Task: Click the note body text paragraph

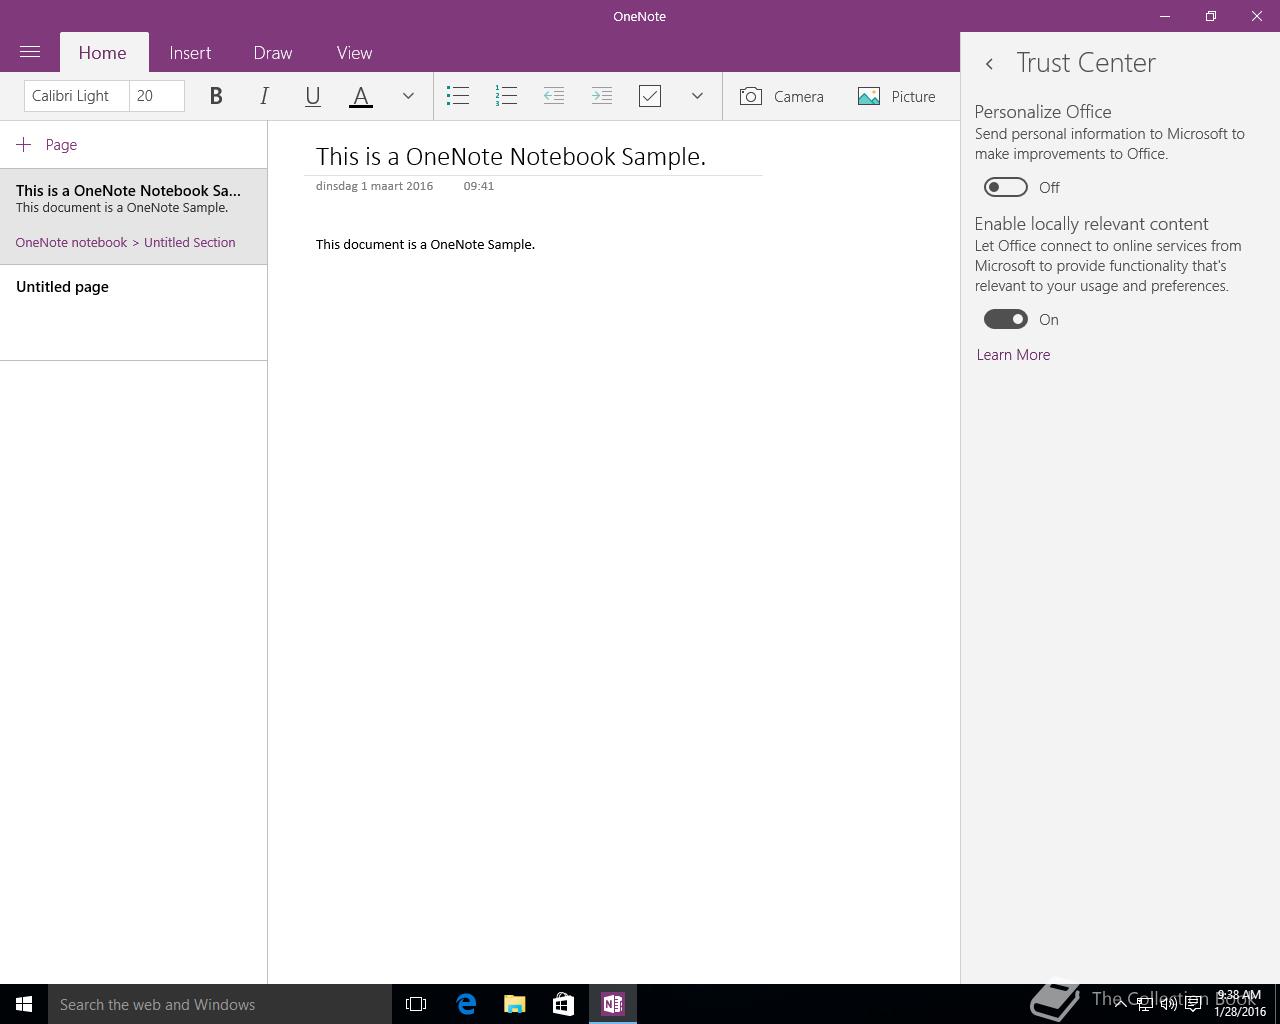Action: point(425,245)
